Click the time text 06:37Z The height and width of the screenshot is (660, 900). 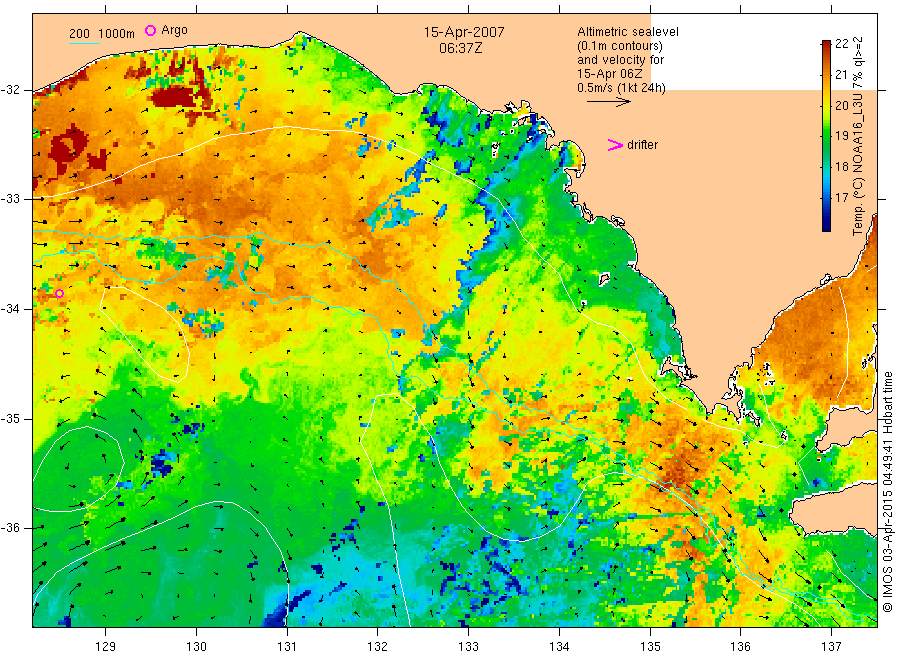pos(460,48)
